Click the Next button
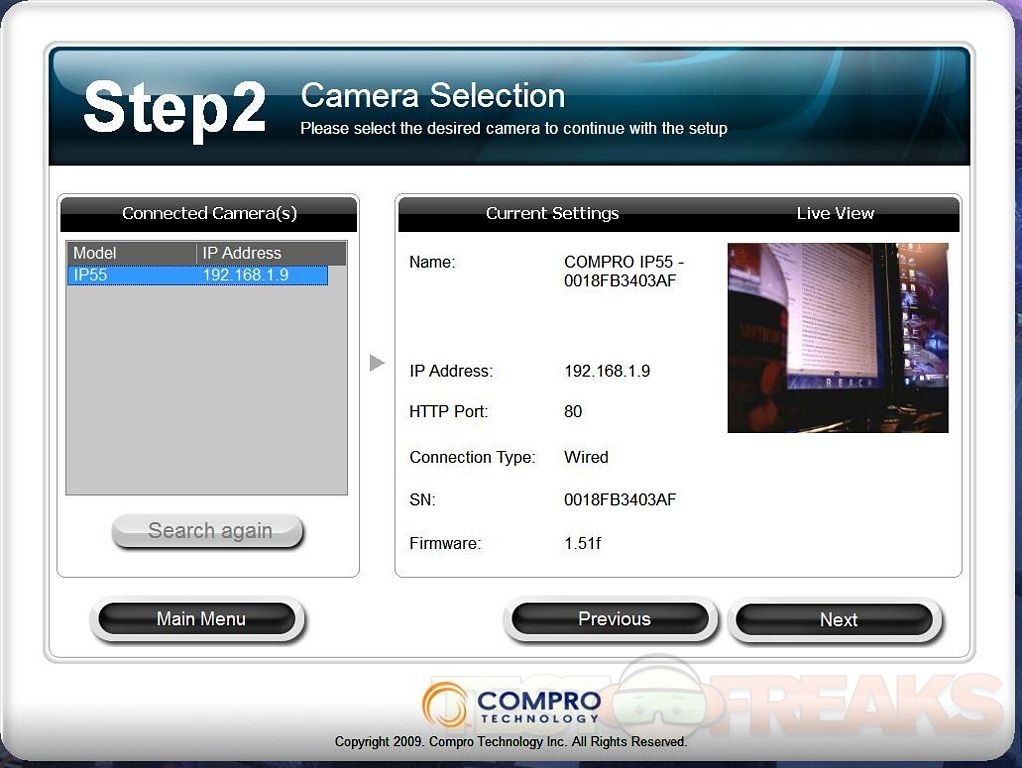 point(838,620)
